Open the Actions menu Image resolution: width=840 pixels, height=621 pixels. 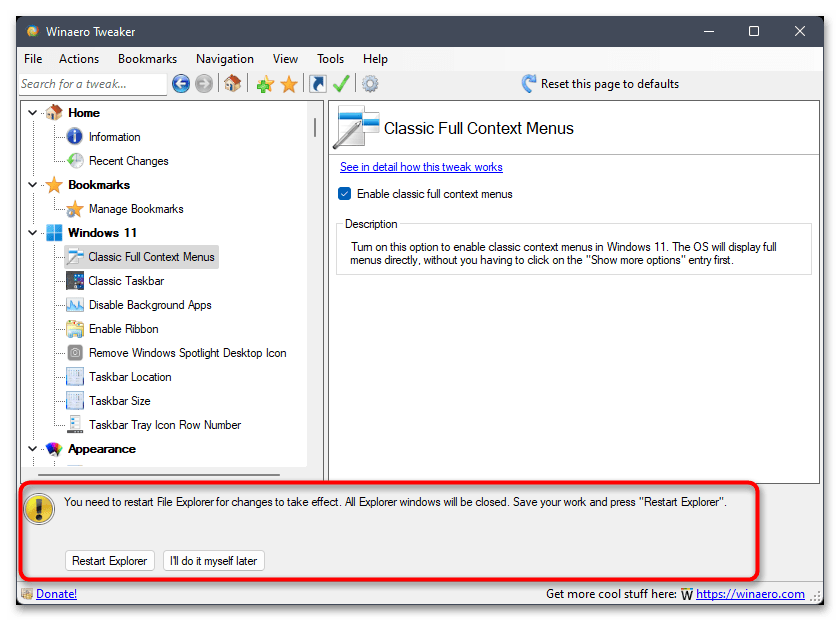[x=79, y=59]
